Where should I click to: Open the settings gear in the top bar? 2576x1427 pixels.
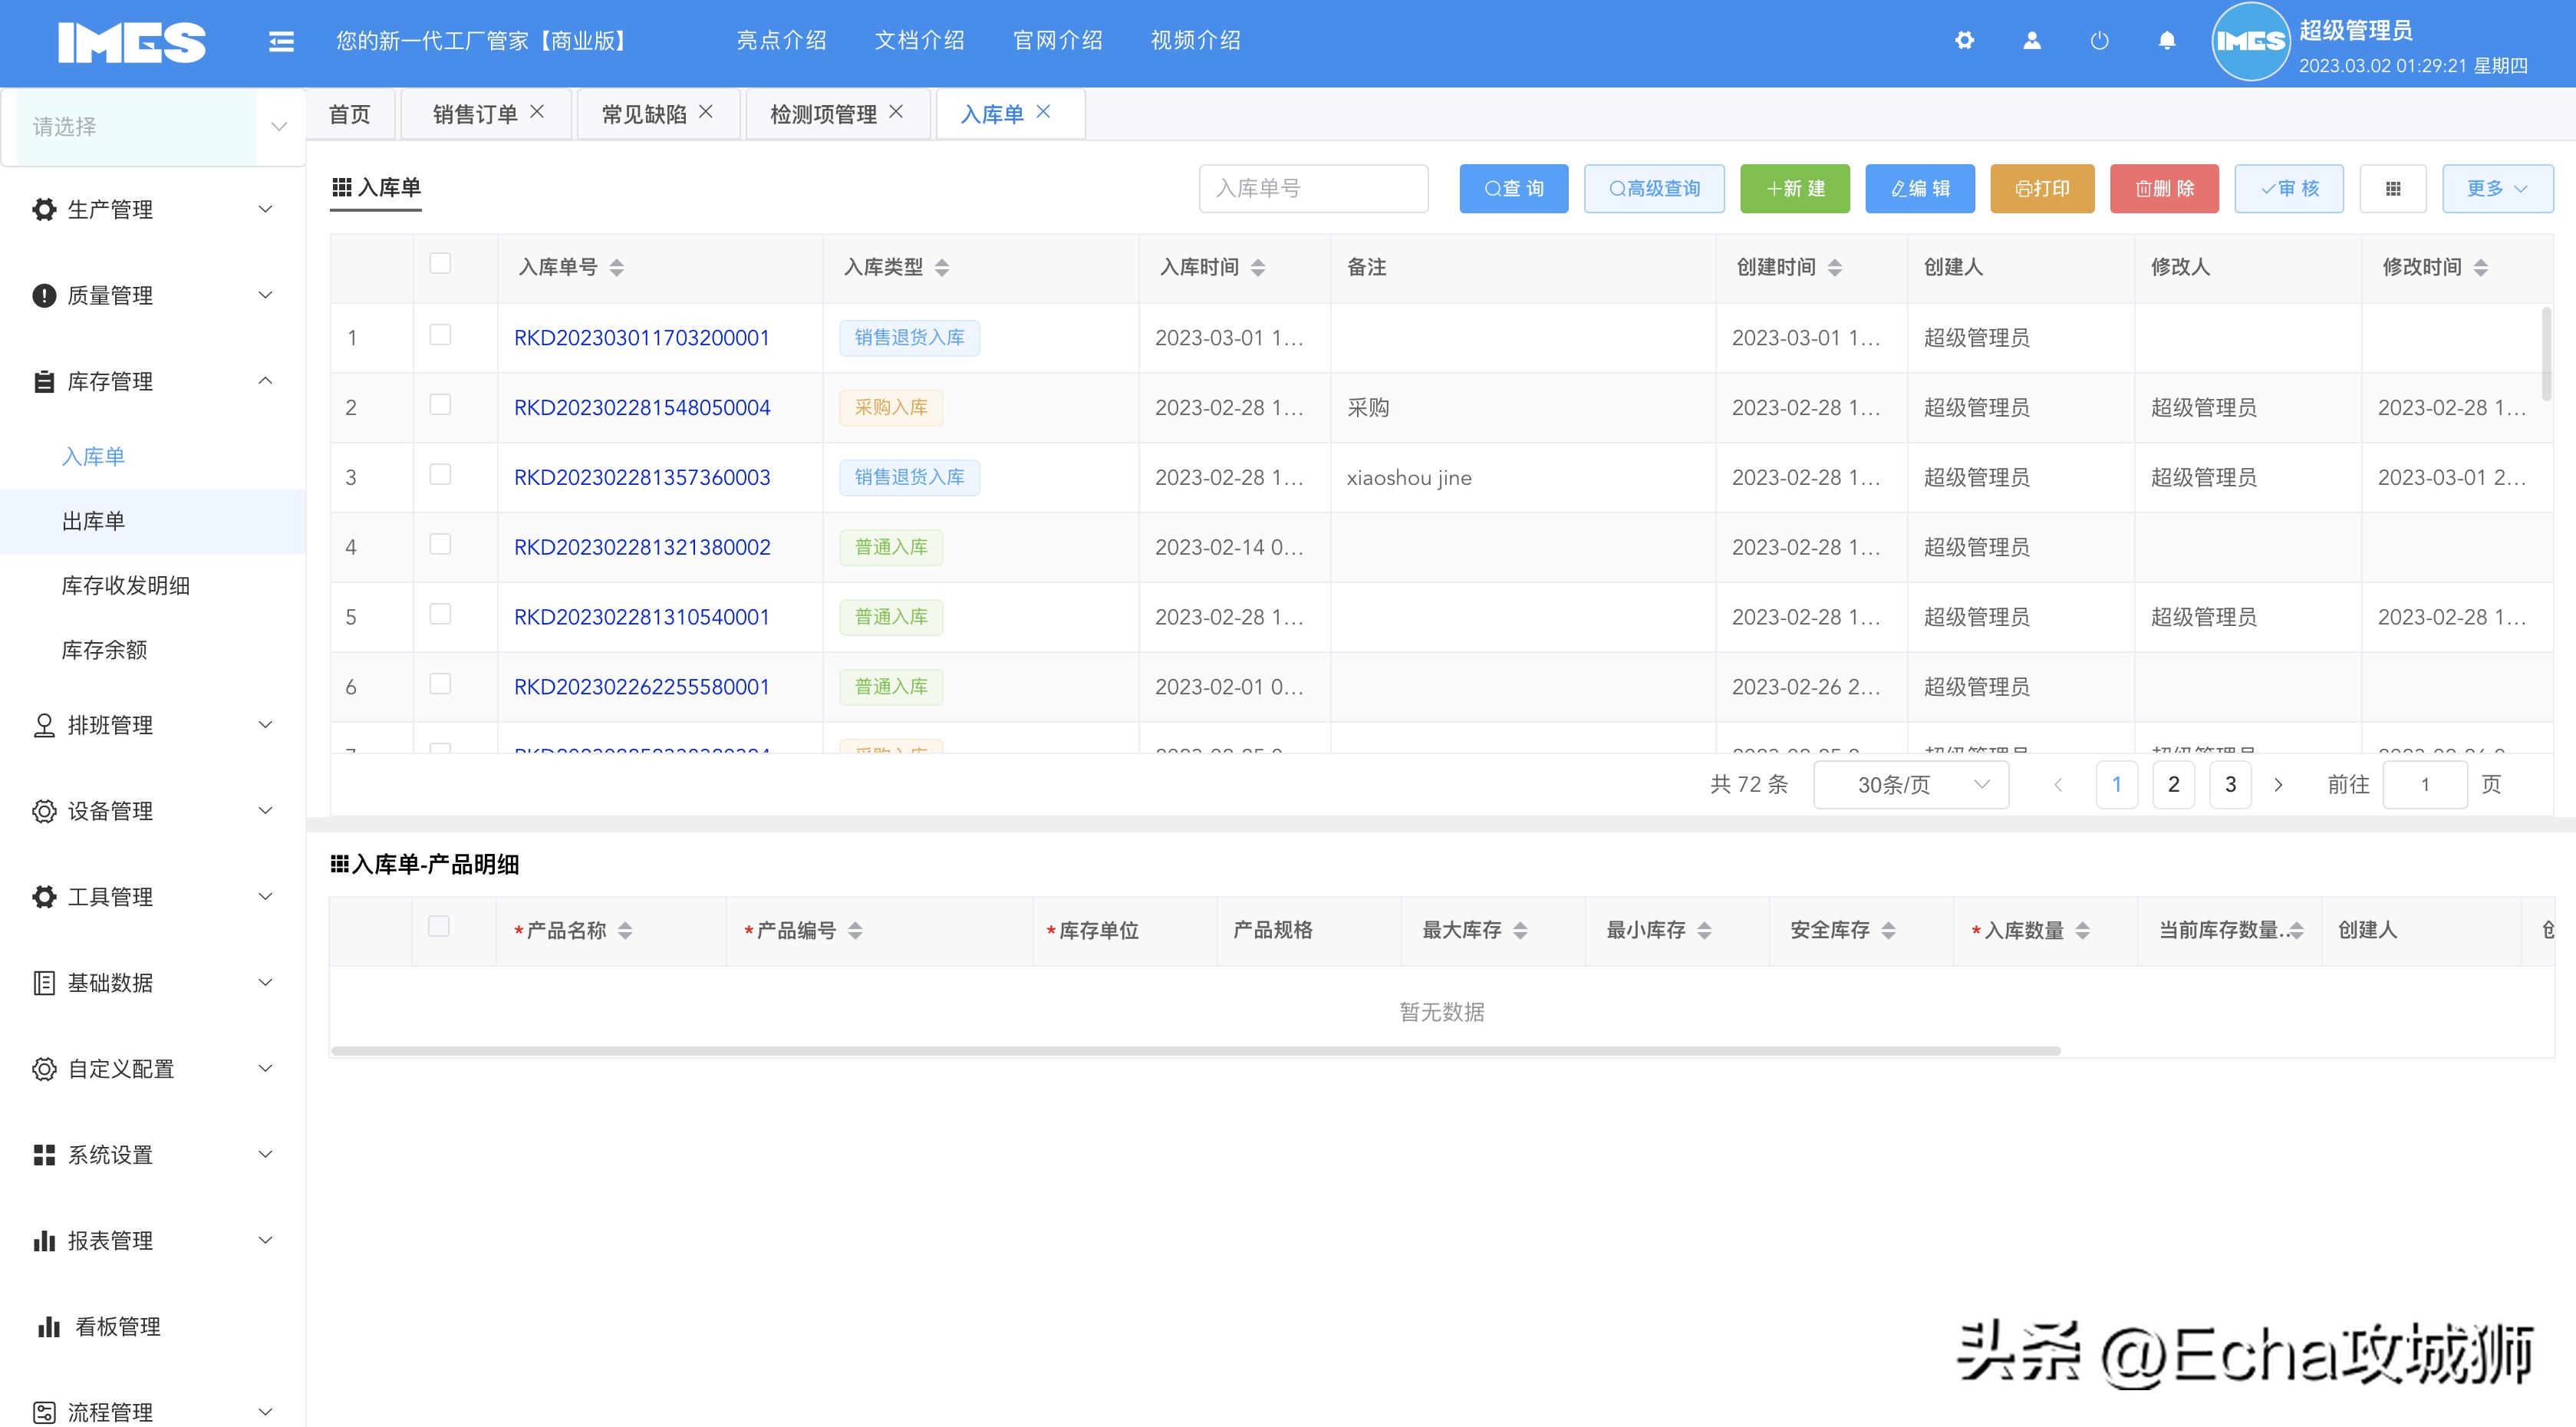pyautogui.click(x=1965, y=40)
